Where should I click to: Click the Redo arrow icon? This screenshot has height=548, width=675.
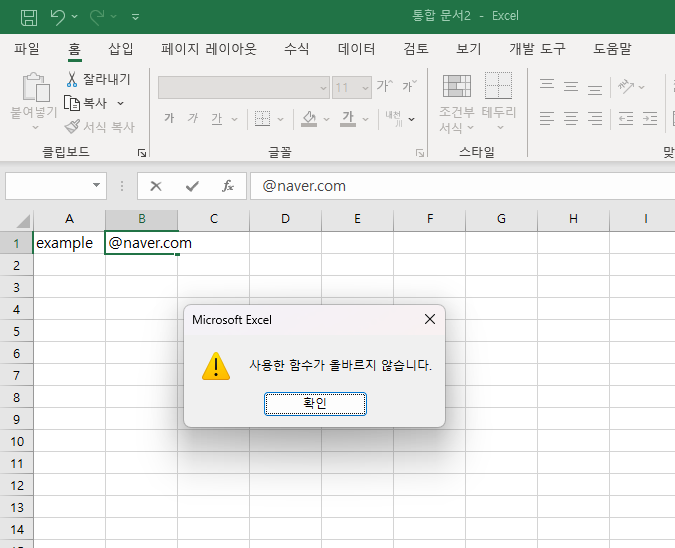(97, 17)
